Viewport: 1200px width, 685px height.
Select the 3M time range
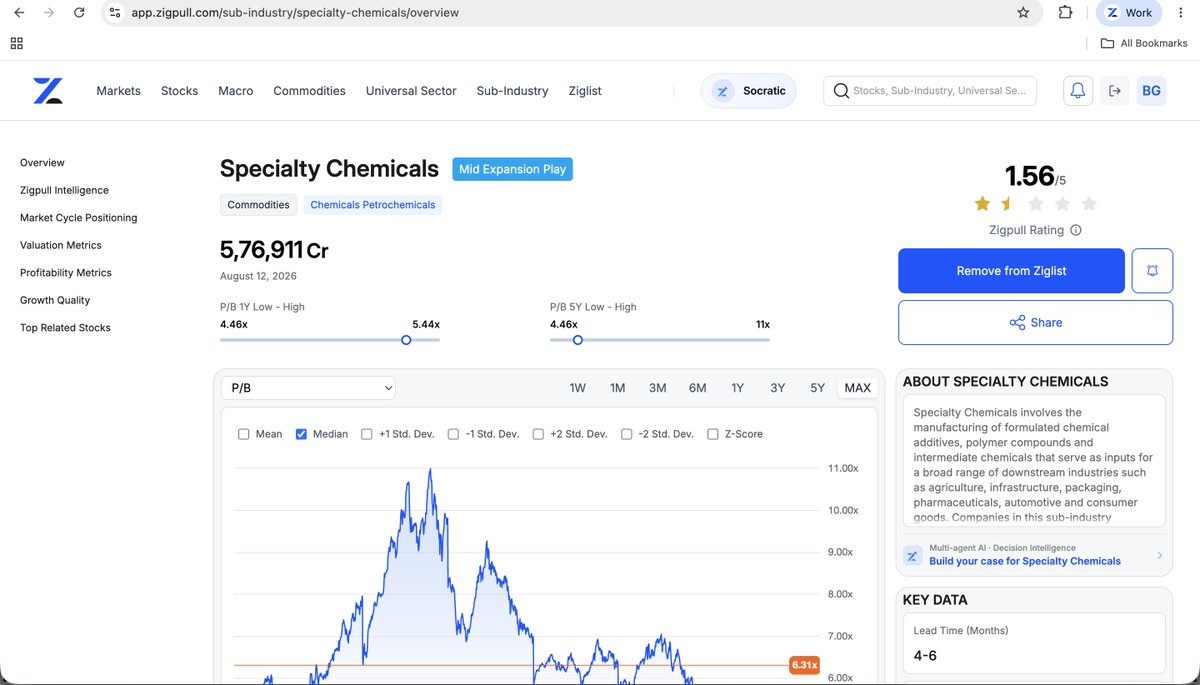click(x=657, y=388)
